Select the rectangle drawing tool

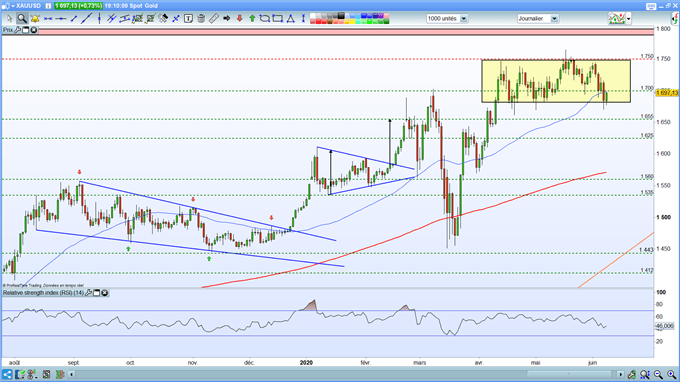tap(278, 19)
